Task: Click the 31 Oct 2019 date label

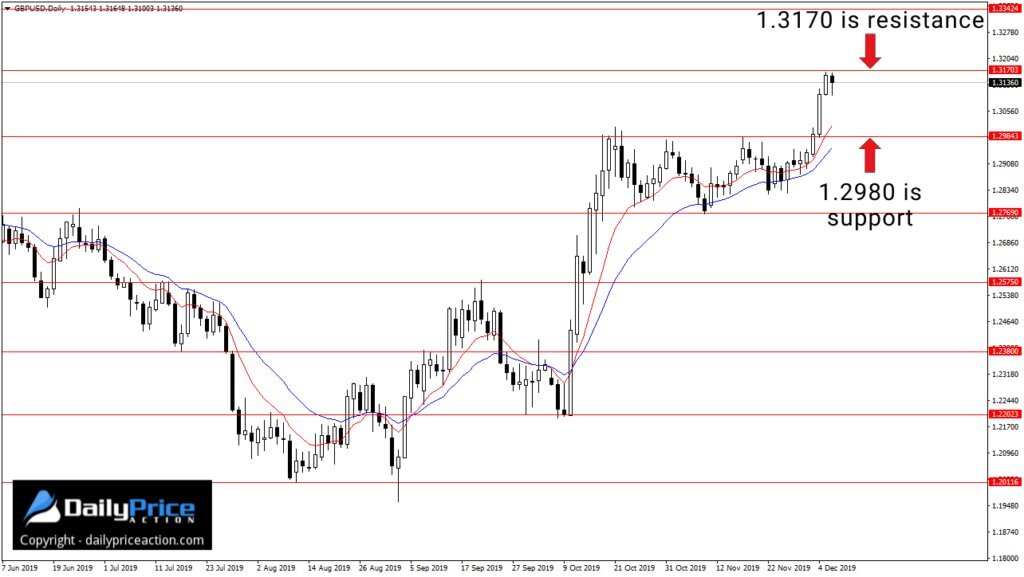Action: [x=686, y=568]
